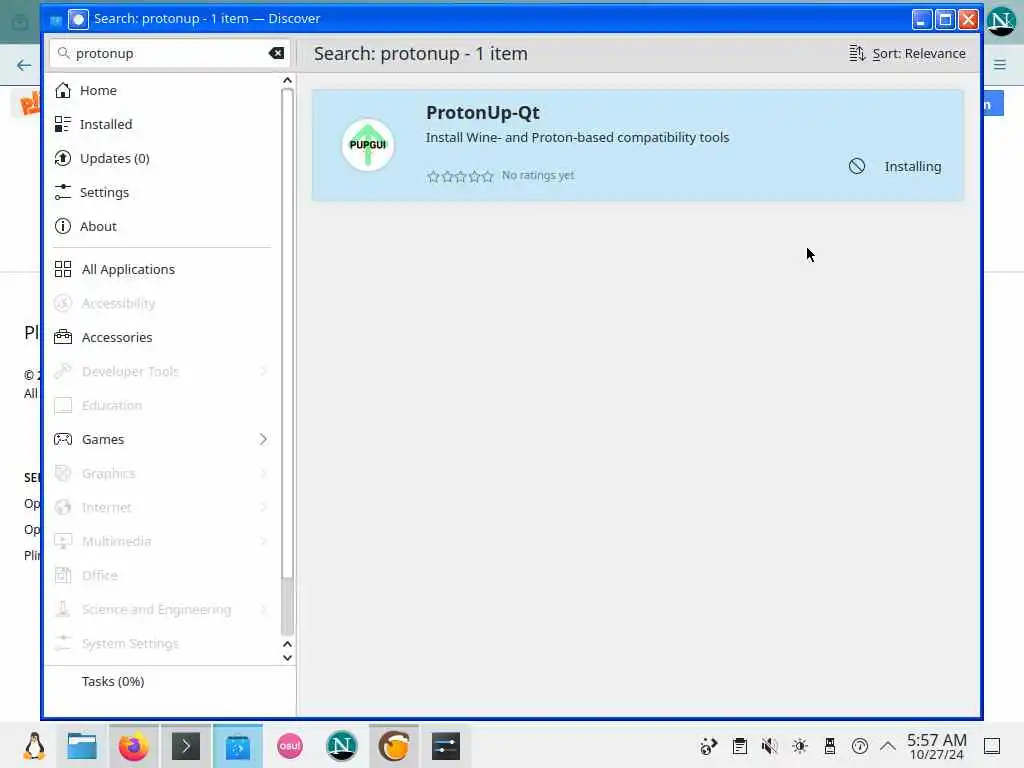
Task: Click sidebar scrollbar up arrow
Action: [x=287, y=80]
